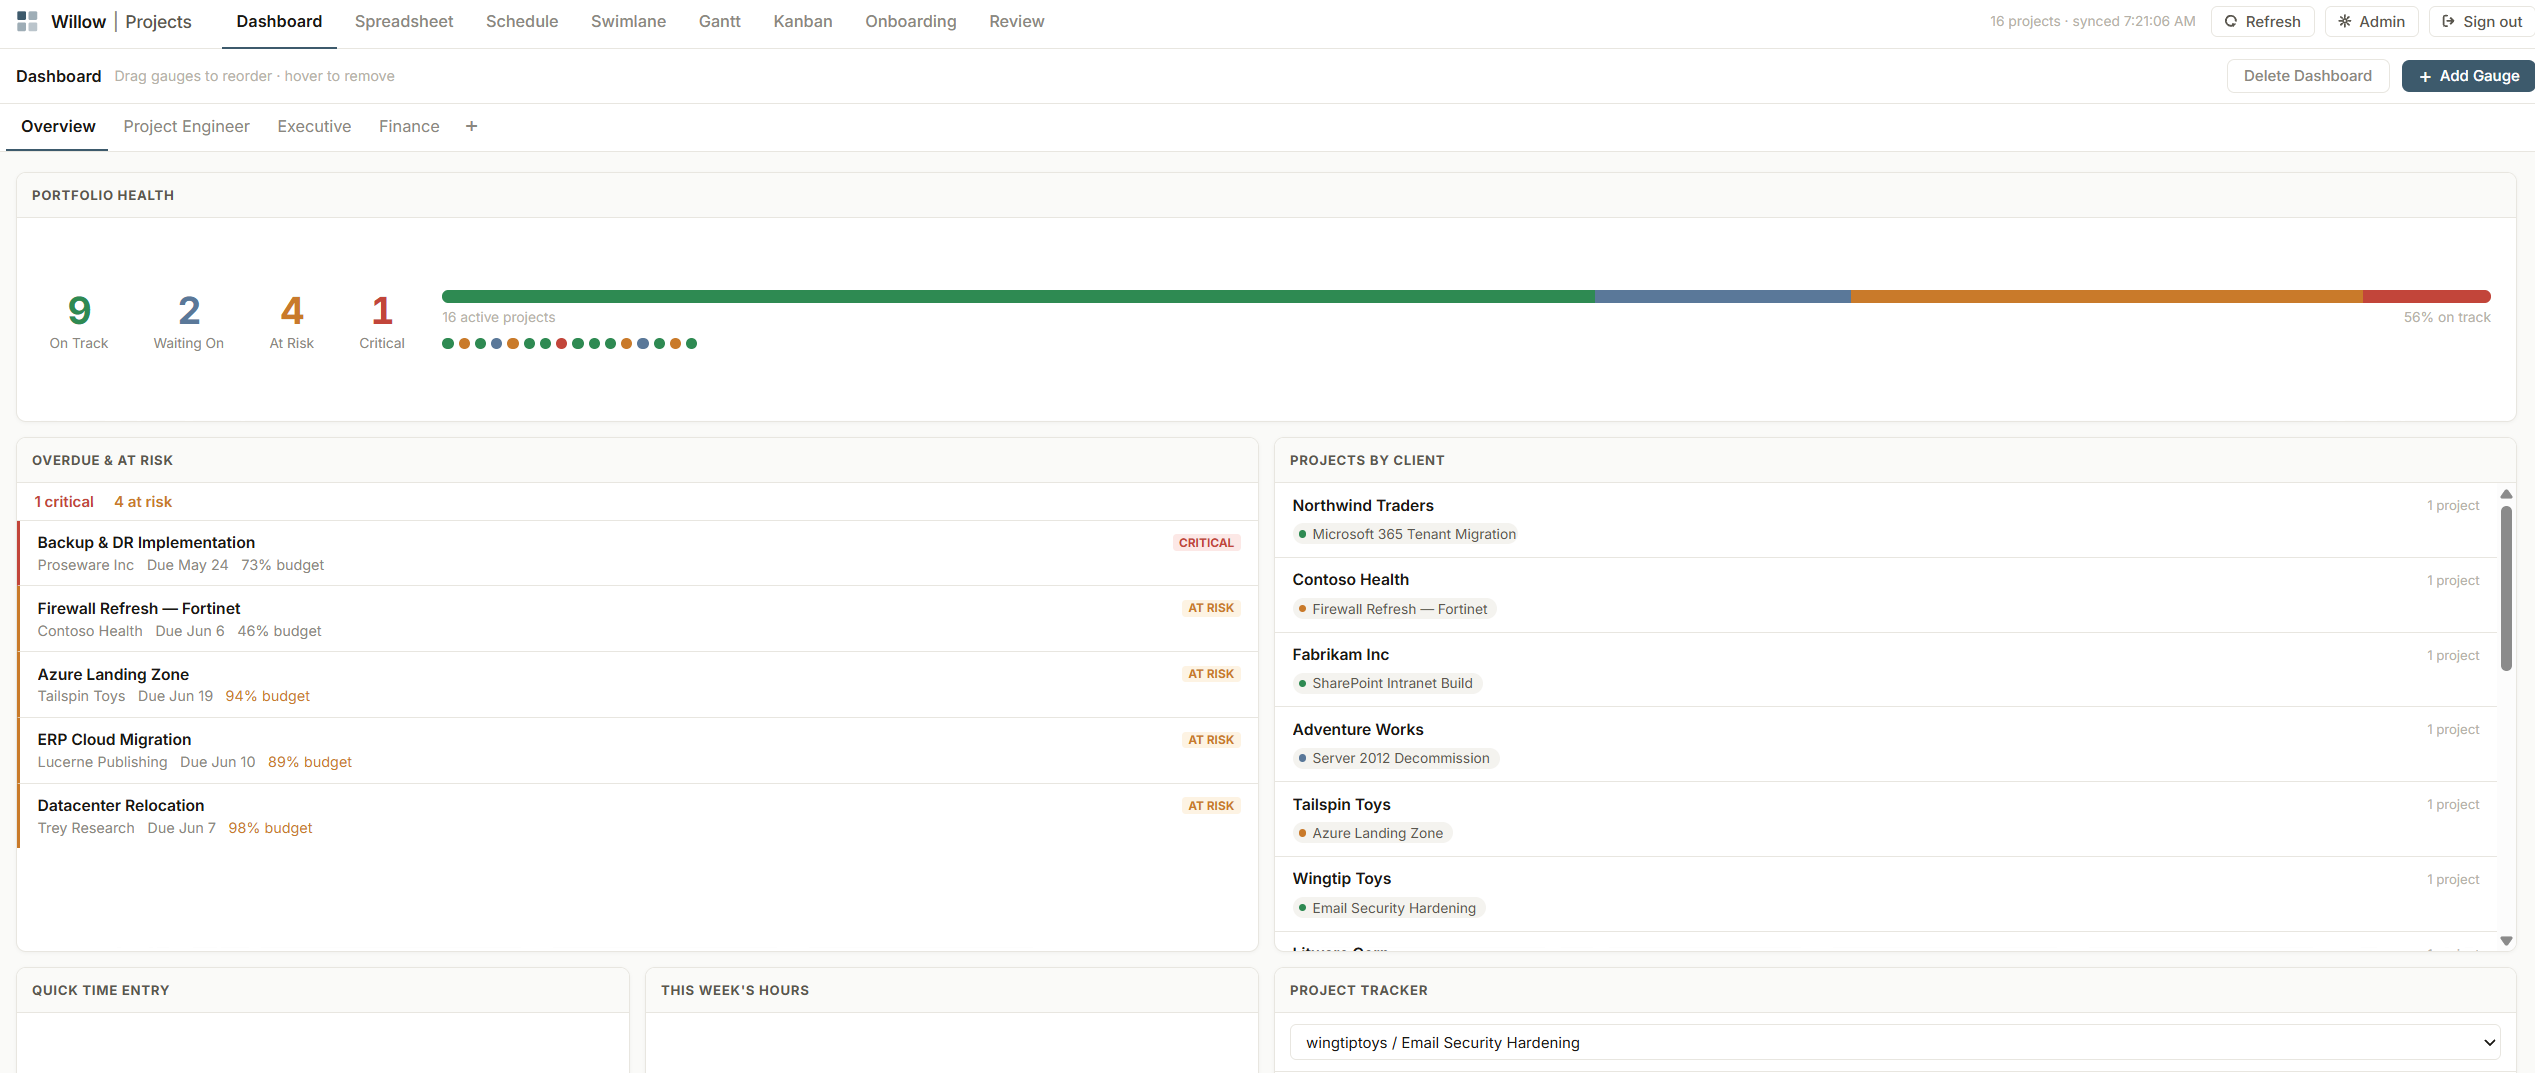
Task: Click the last green project status dot
Action: pyautogui.click(x=691, y=343)
